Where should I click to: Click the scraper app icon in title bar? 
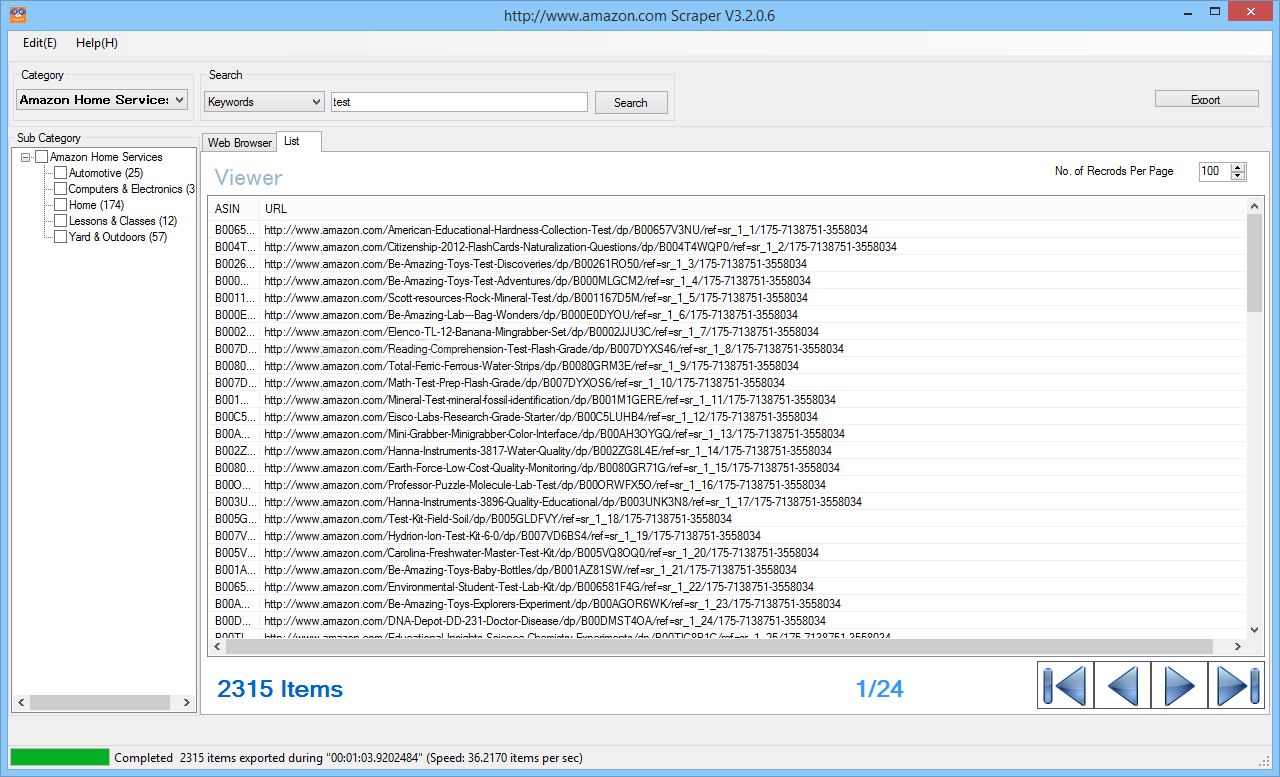click(x=17, y=15)
